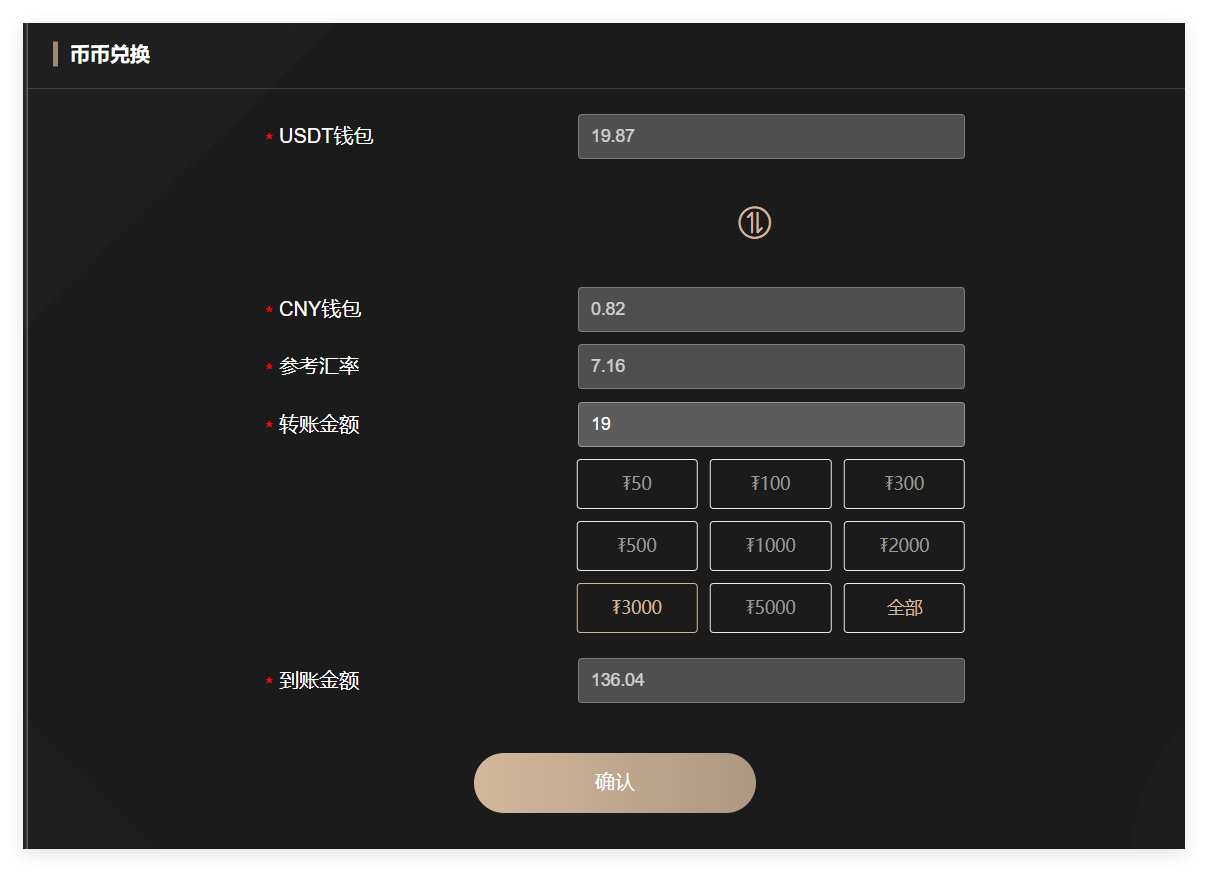Select the ₮50 quick amount button

coord(637,484)
